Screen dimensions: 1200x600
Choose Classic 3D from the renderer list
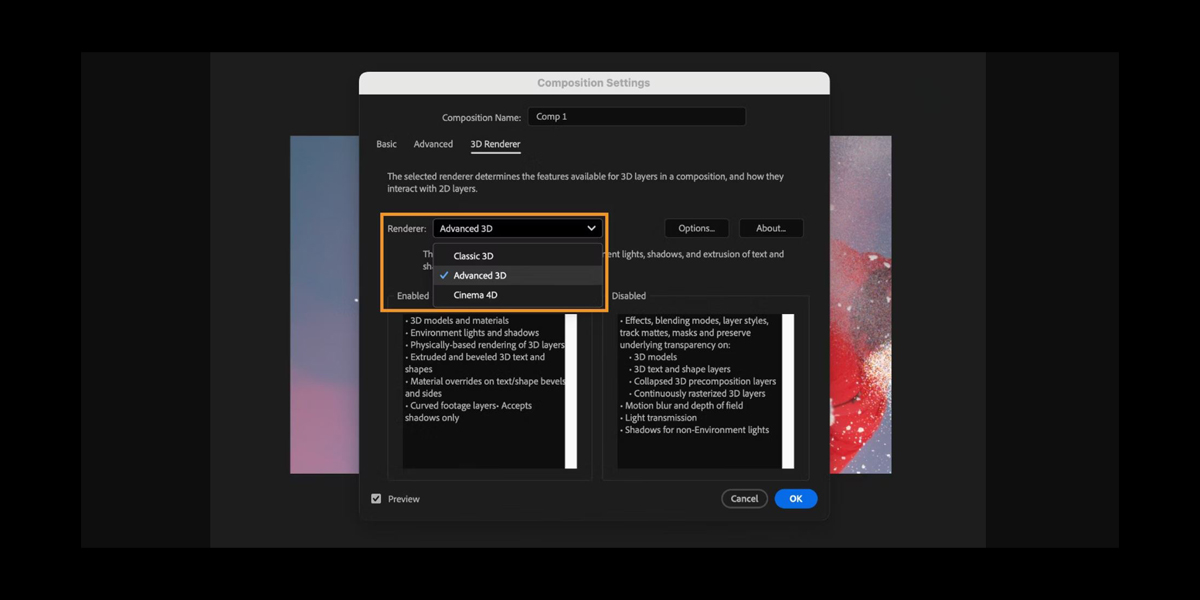click(x=473, y=256)
